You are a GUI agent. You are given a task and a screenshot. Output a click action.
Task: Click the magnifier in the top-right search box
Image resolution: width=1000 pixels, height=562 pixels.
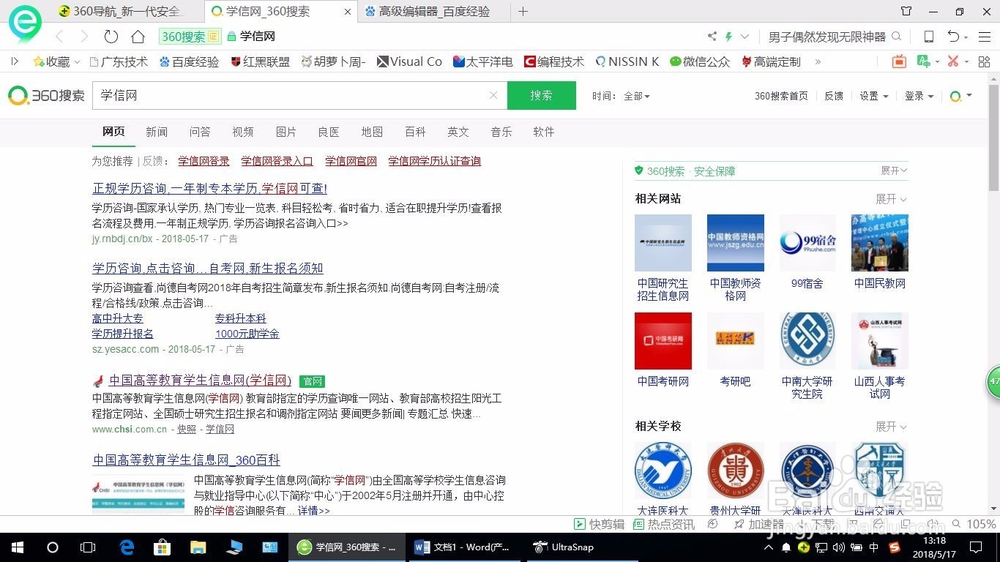coord(896,36)
